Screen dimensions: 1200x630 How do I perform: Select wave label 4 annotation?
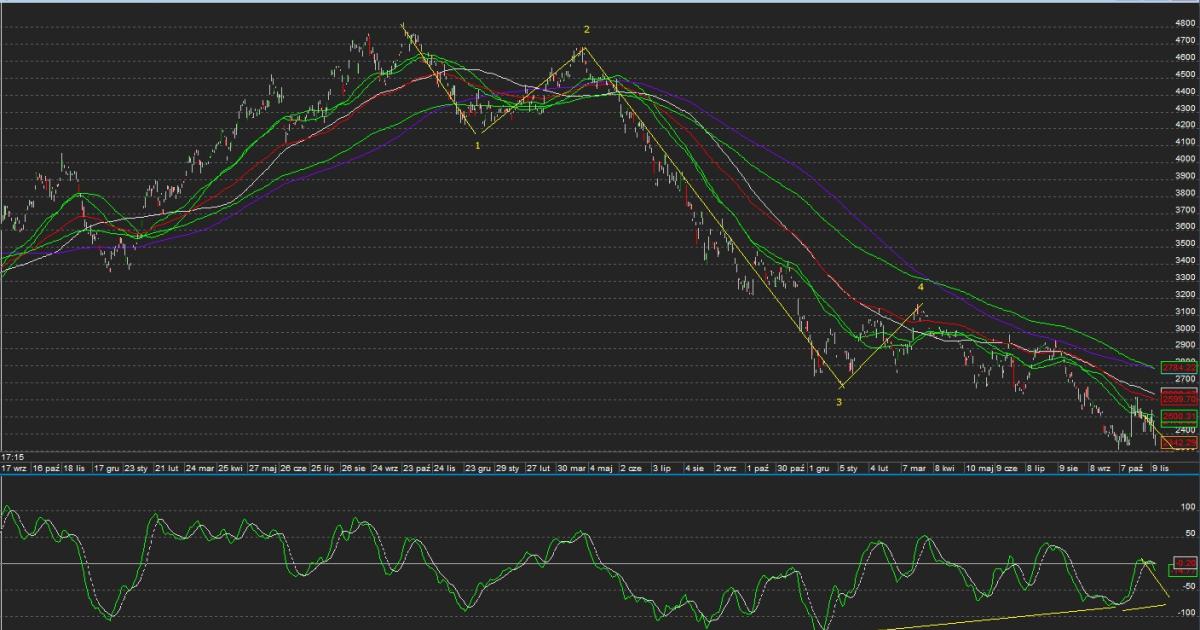point(920,287)
